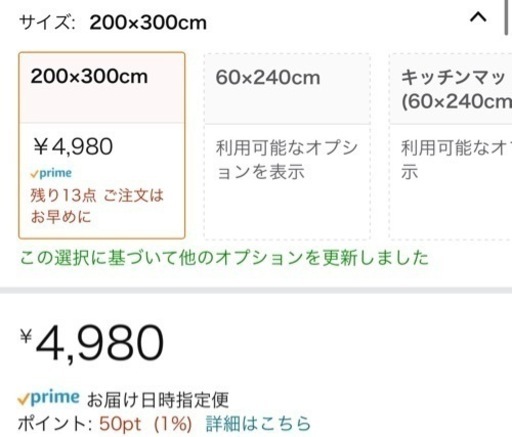Click the green option-updated message

pyautogui.click(x=224, y=258)
